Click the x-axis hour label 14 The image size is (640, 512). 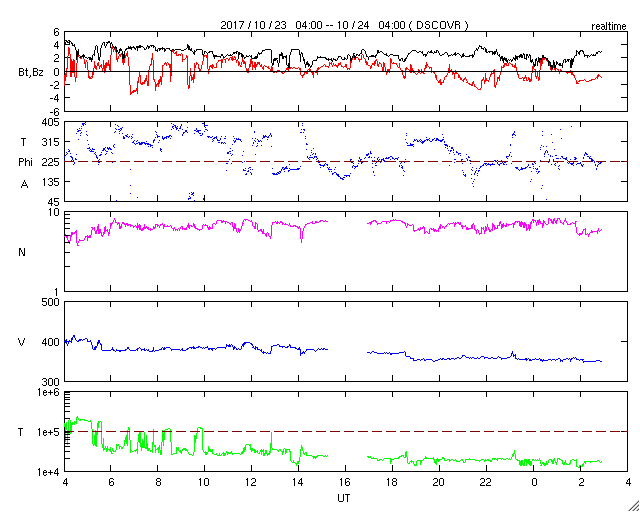[x=298, y=483]
